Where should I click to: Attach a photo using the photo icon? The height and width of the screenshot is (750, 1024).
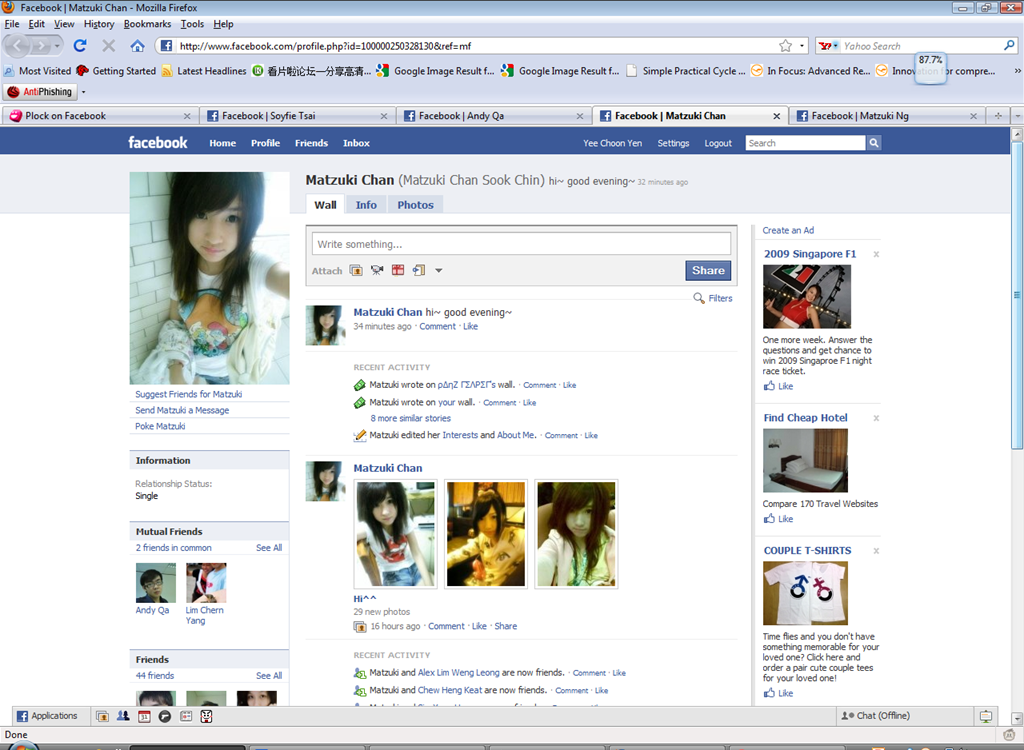pyautogui.click(x=356, y=270)
